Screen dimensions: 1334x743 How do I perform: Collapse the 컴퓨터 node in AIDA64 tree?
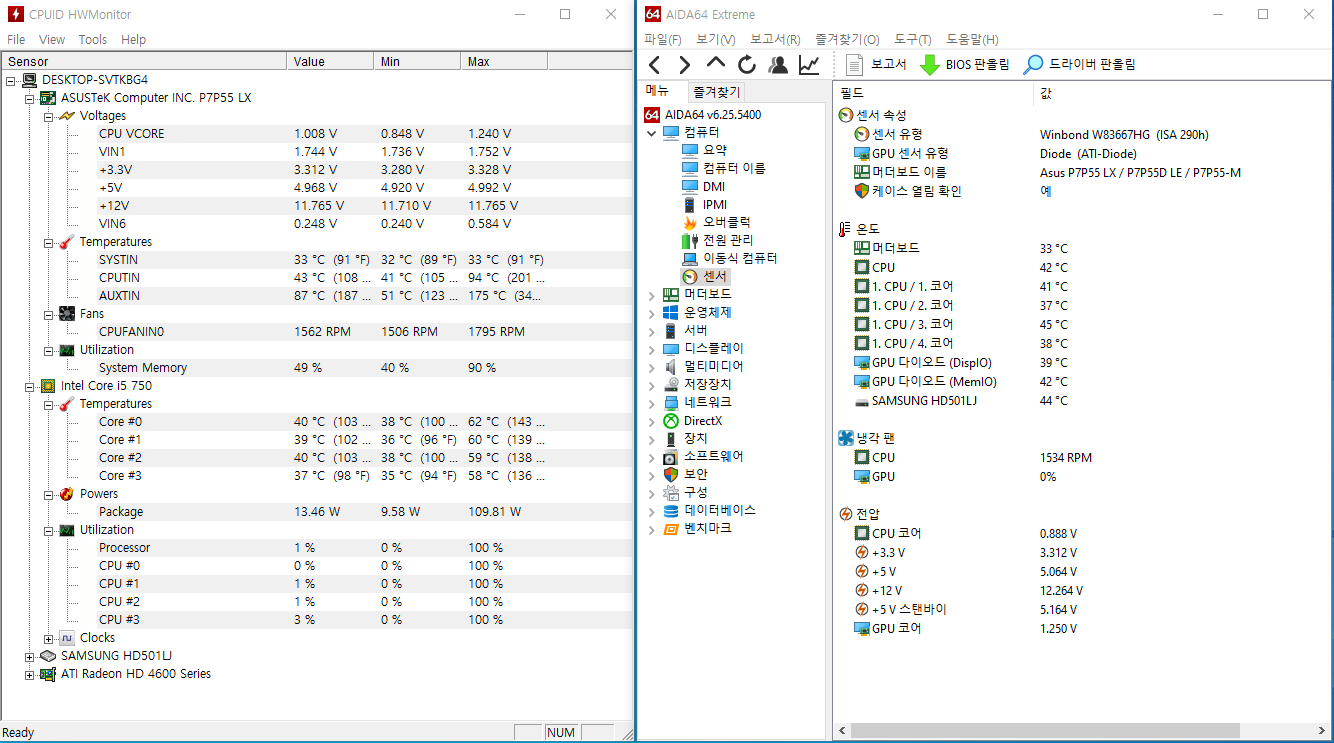(x=652, y=132)
